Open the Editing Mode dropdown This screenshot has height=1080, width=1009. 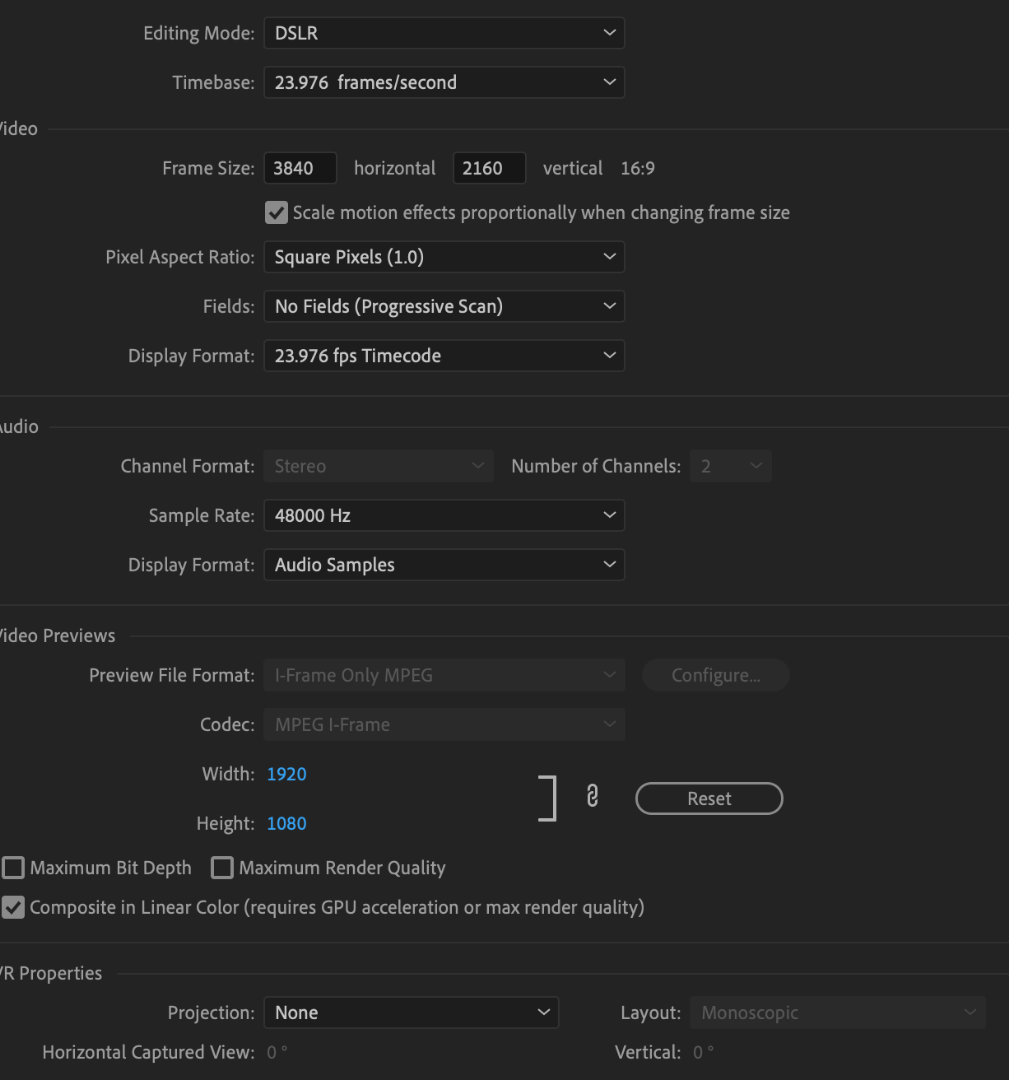pyautogui.click(x=444, y=32)
